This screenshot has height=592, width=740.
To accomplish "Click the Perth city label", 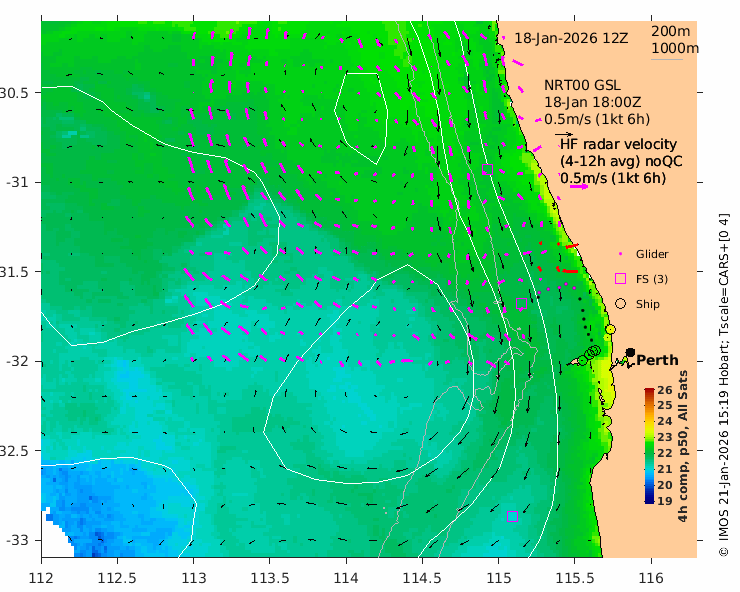I will 657,360.
